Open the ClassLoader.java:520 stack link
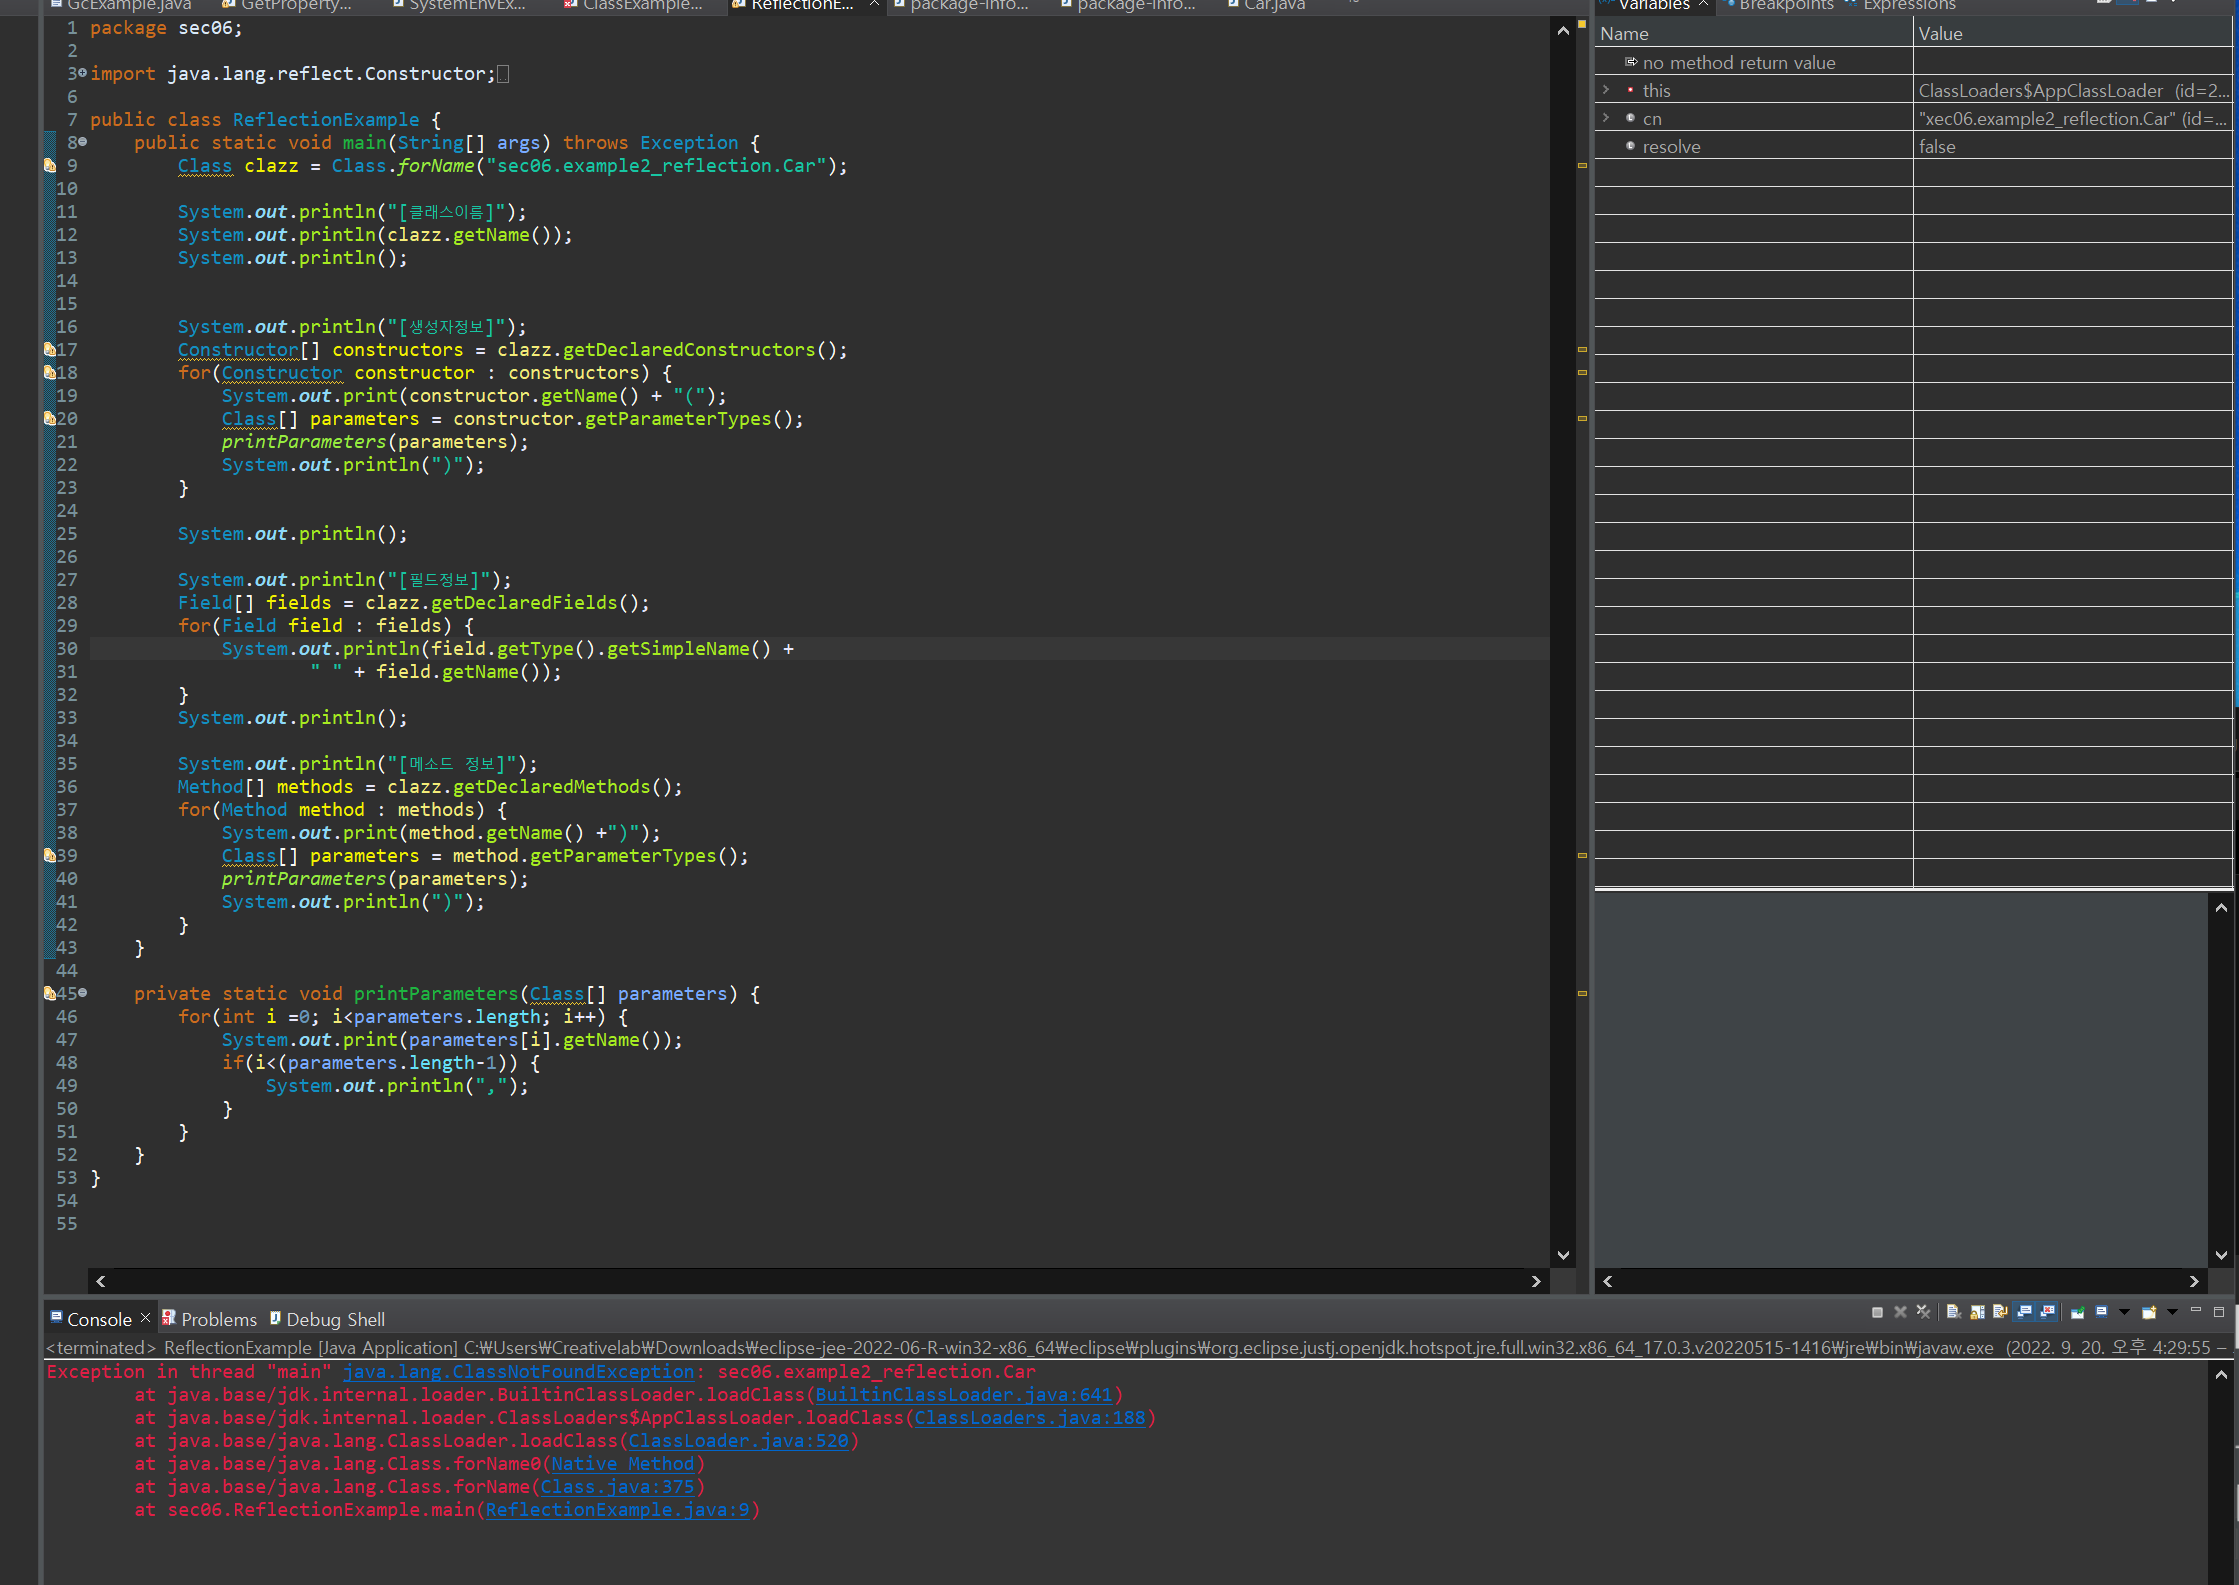Screen dimensions: 2239x1585 click(x=738, y=1441)
